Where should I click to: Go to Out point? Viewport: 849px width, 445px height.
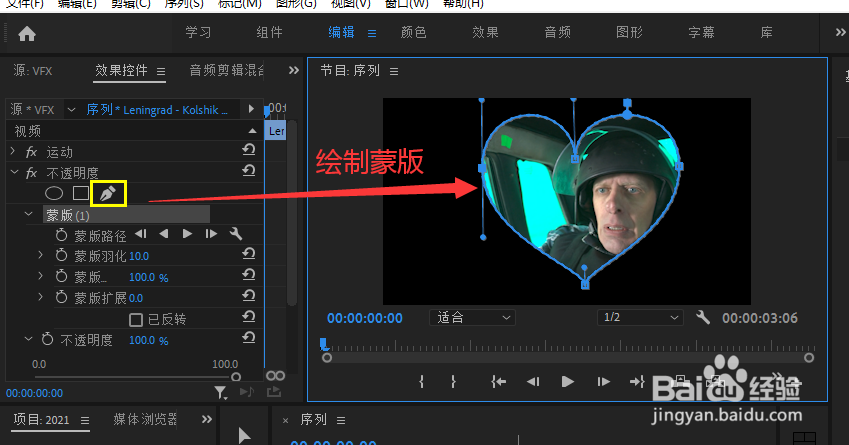(x=637, y=382)
